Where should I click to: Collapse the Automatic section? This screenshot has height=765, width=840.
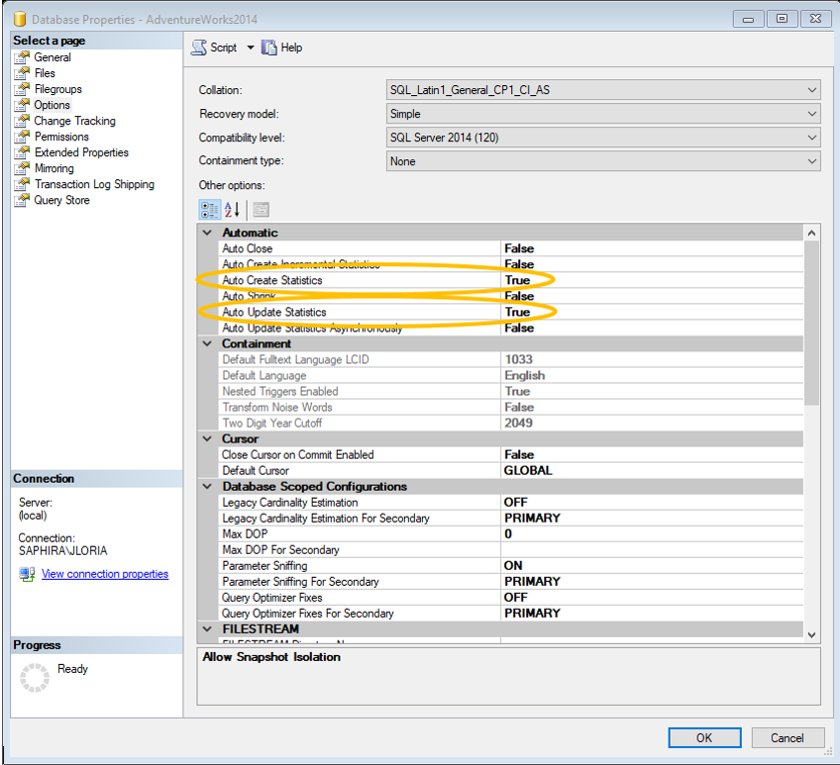click(x=207, y=232)
